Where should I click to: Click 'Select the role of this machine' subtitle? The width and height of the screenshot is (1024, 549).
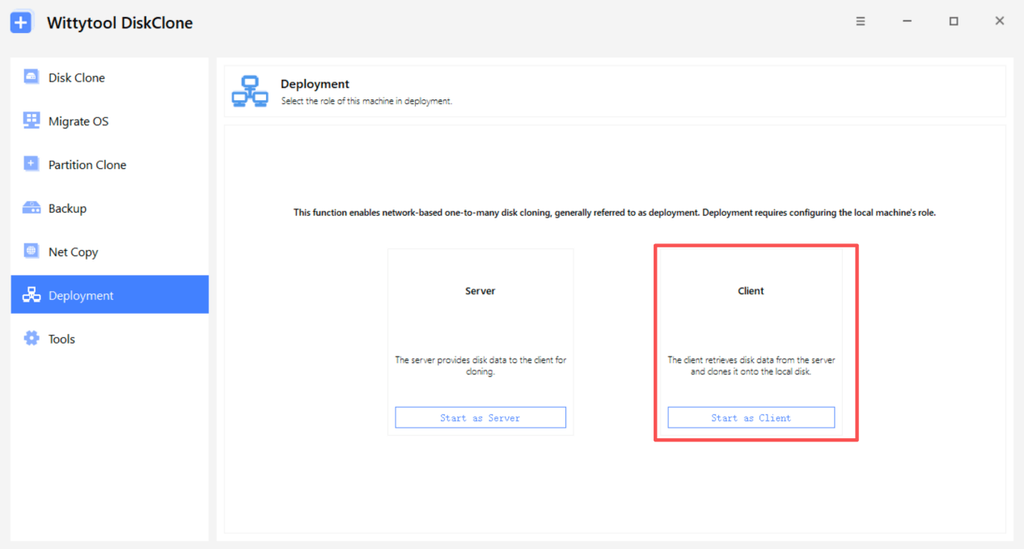[x=366, y=101]
